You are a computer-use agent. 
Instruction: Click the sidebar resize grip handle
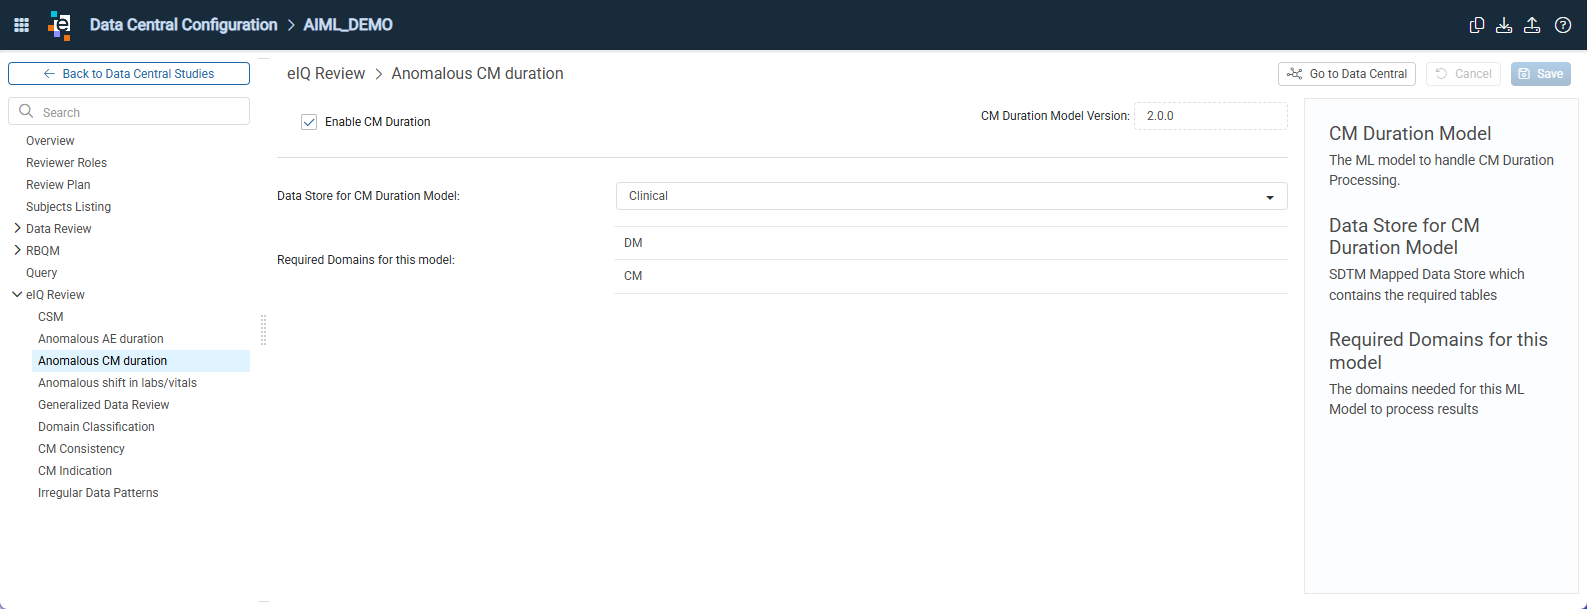[x=263, y=329]
